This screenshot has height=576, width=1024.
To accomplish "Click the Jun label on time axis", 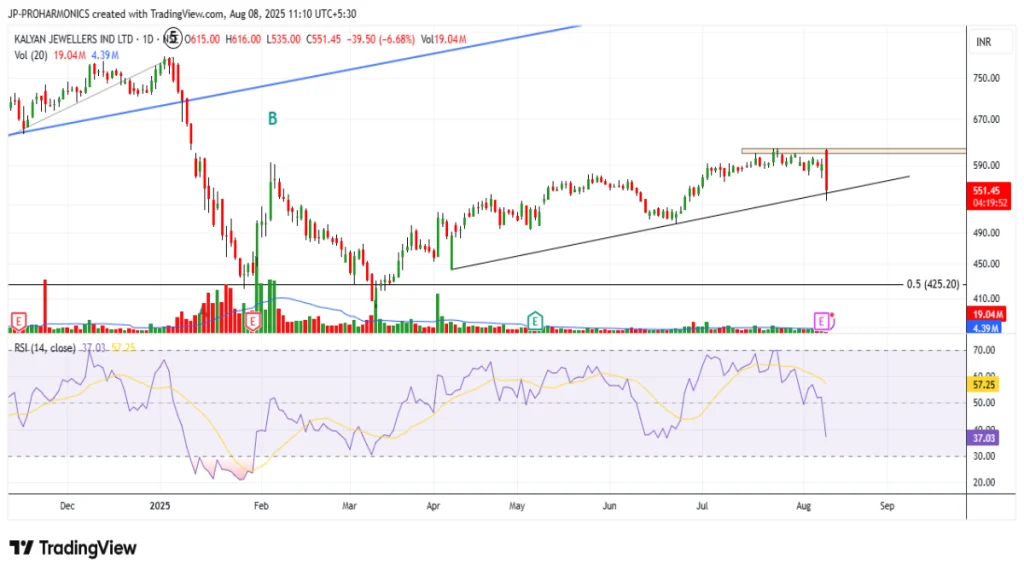I will (x=609, y=506).
